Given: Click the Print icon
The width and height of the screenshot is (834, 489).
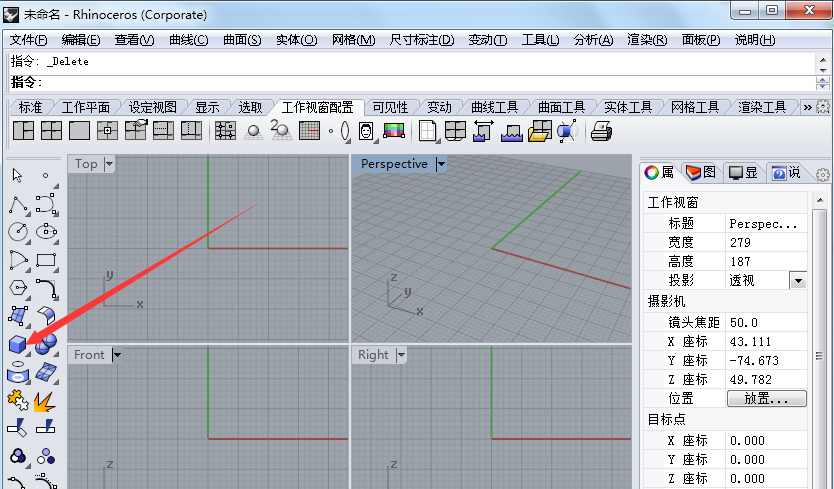Looking at the screenshot, I should coord(602,131).
